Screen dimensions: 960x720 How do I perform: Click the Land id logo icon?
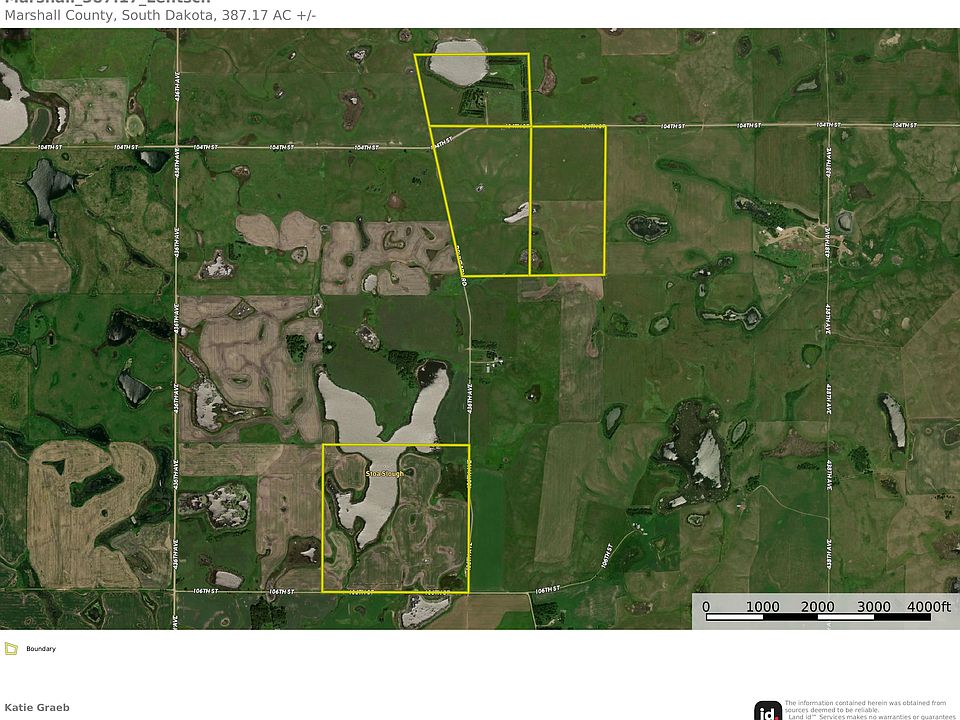pos(768,711)
